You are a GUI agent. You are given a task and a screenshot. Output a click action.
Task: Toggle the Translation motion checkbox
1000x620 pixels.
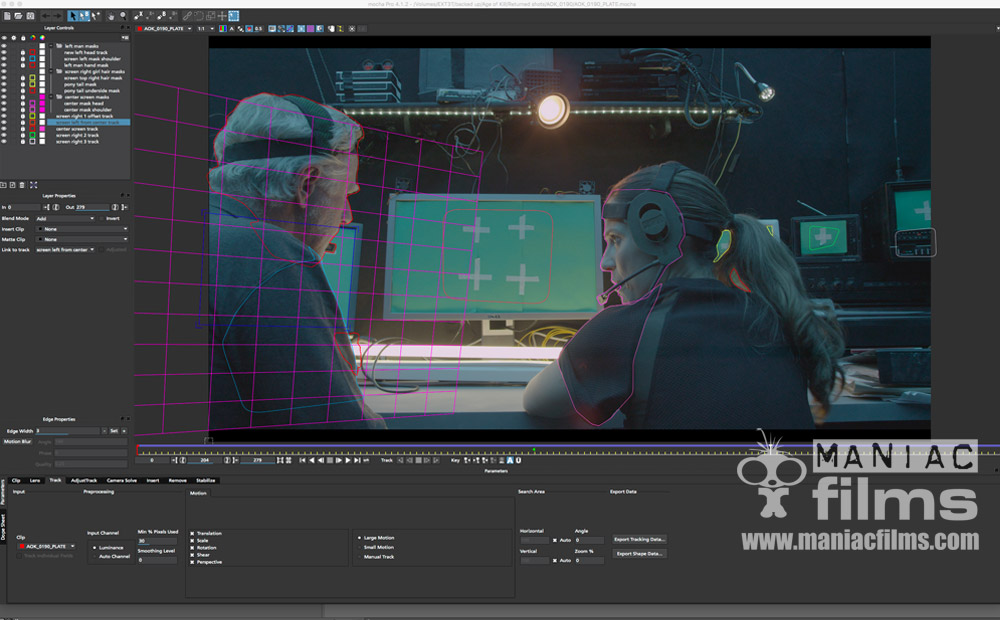click(192, 533)
